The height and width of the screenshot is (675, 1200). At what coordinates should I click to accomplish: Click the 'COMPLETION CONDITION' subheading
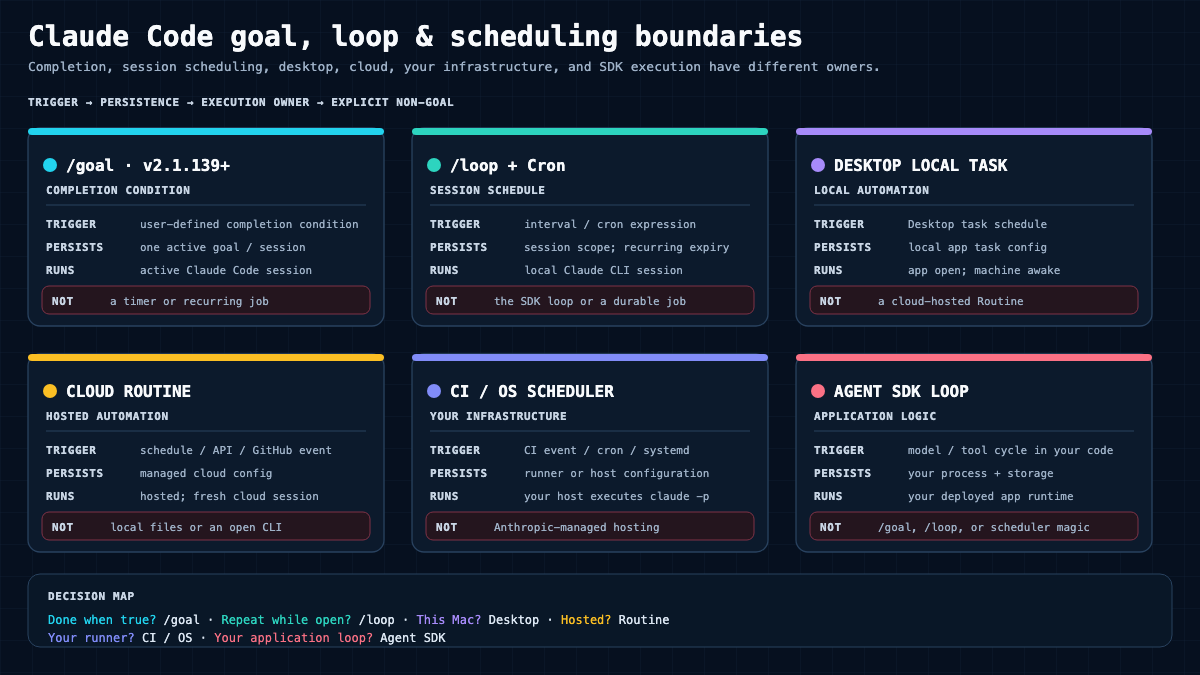pyautogui.click(x=118, y=190)
